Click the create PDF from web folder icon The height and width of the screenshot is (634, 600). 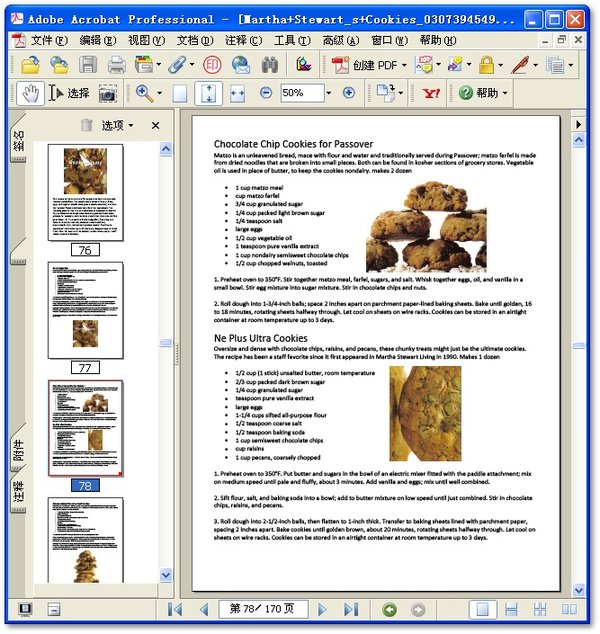coord(59,65)
